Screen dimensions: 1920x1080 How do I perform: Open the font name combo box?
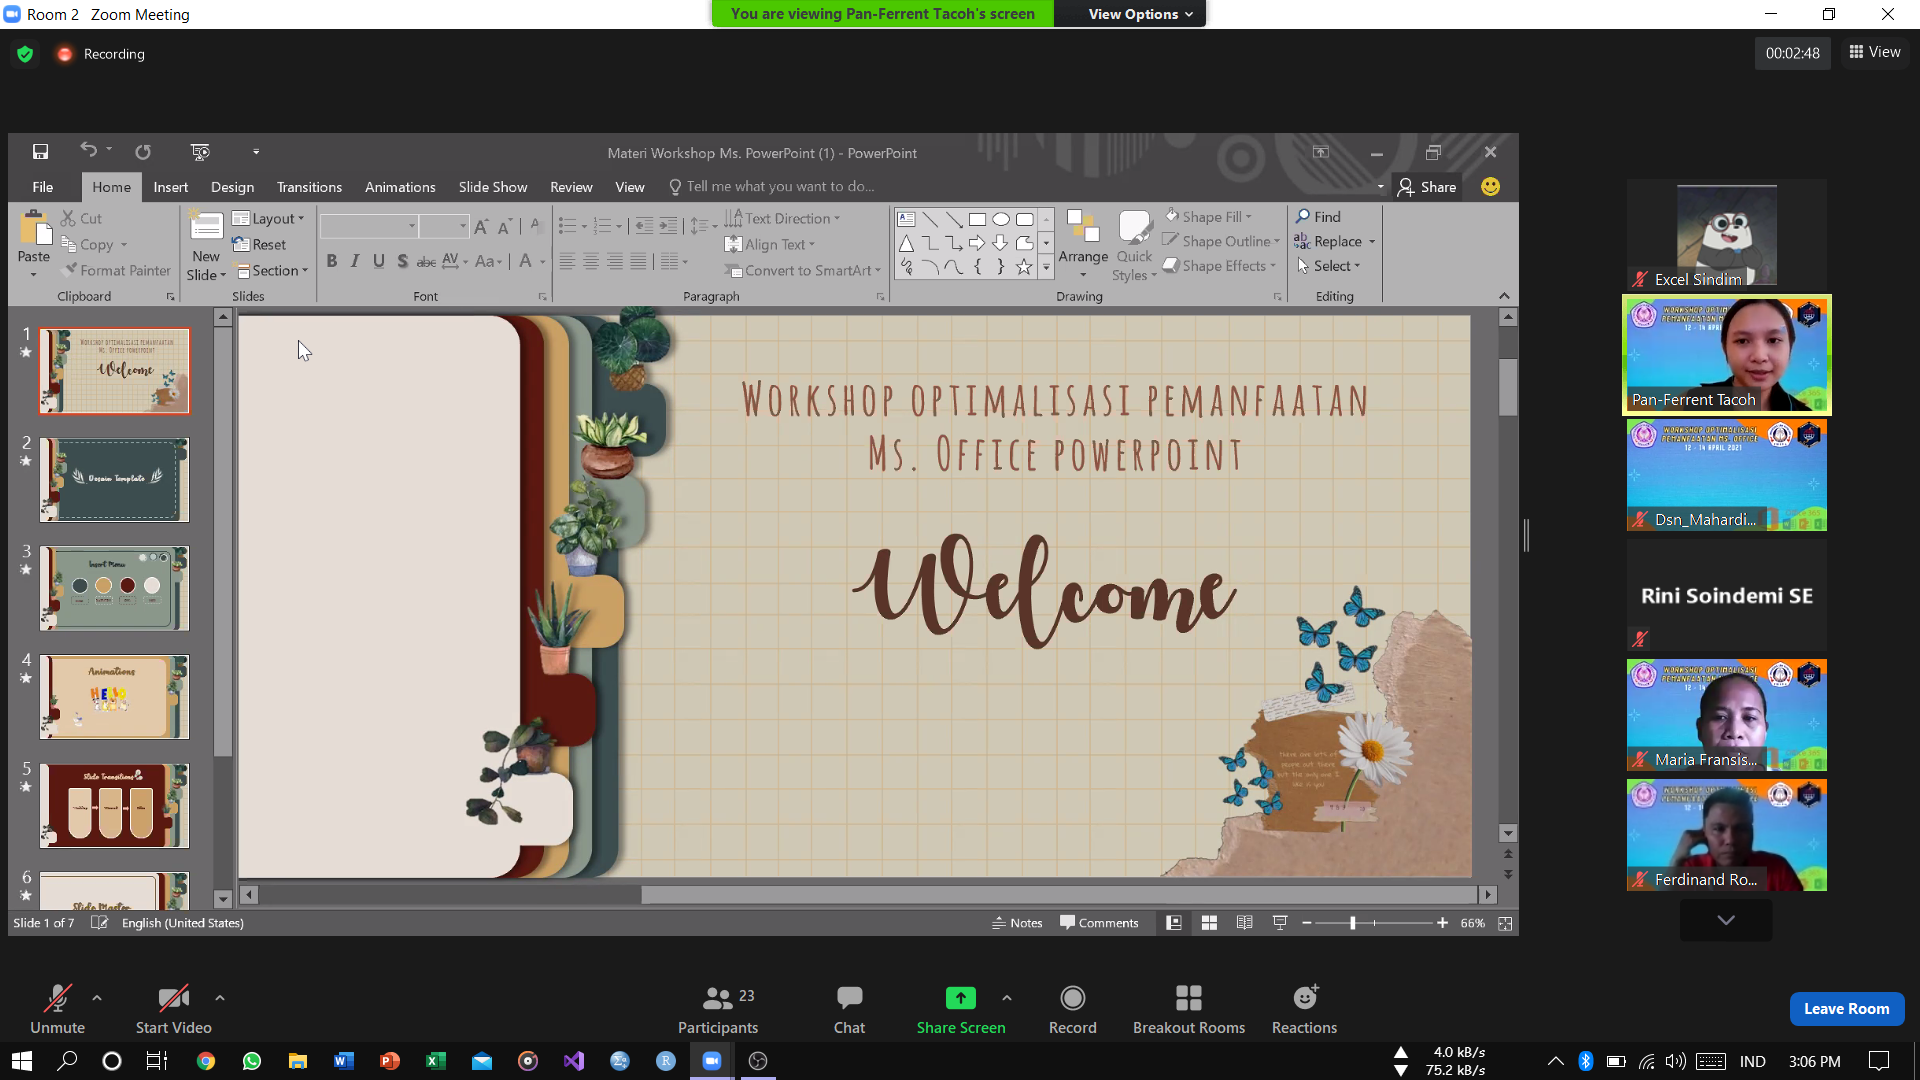click(x=368, y=226)
